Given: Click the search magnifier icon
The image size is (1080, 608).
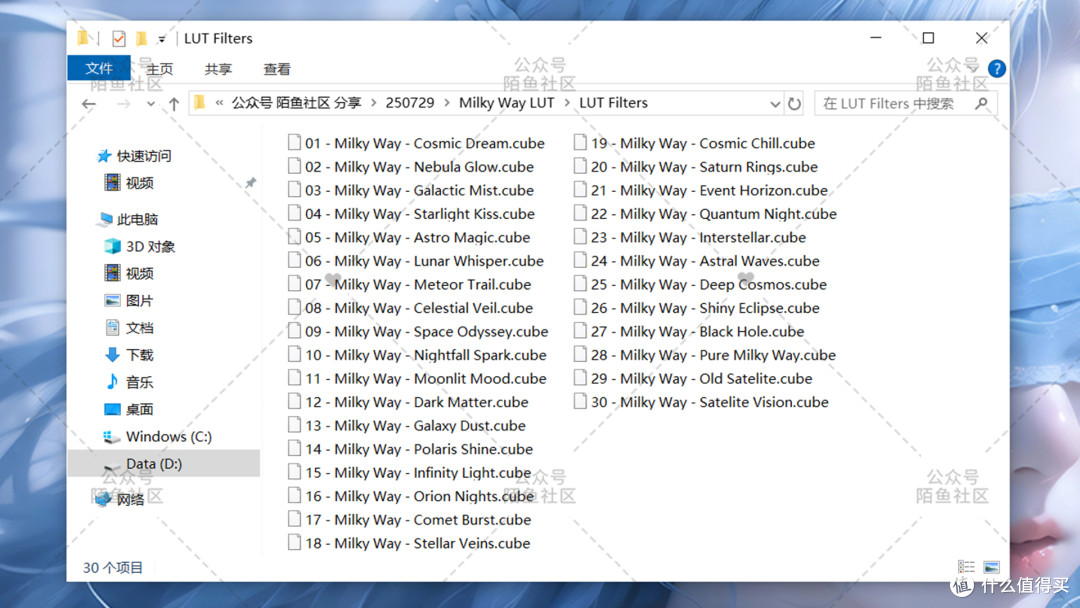Looking at the screenshot, I should 982,103.
